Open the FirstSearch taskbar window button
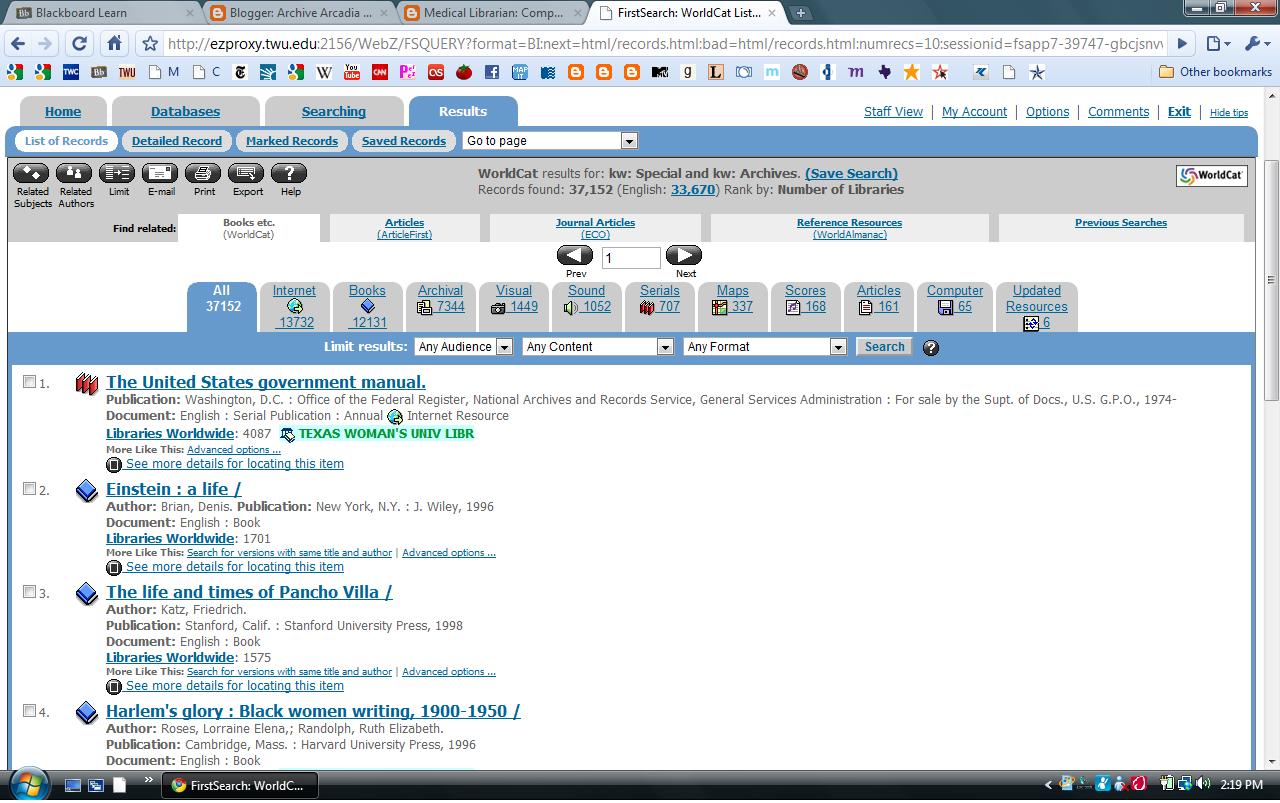This screenshot has height=803, width=1280. tap(240, 785)
